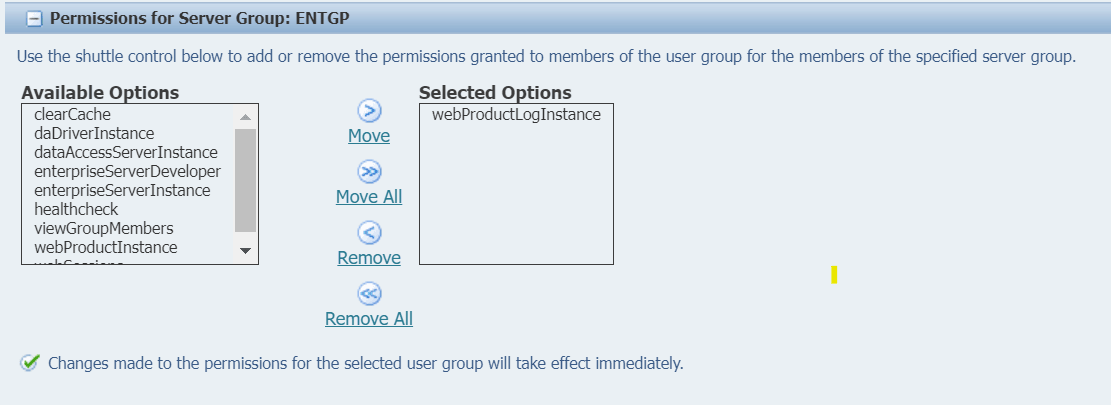Select enterpriseServerInstance option
Viewport: 1111px width, 405px height.
122,191
